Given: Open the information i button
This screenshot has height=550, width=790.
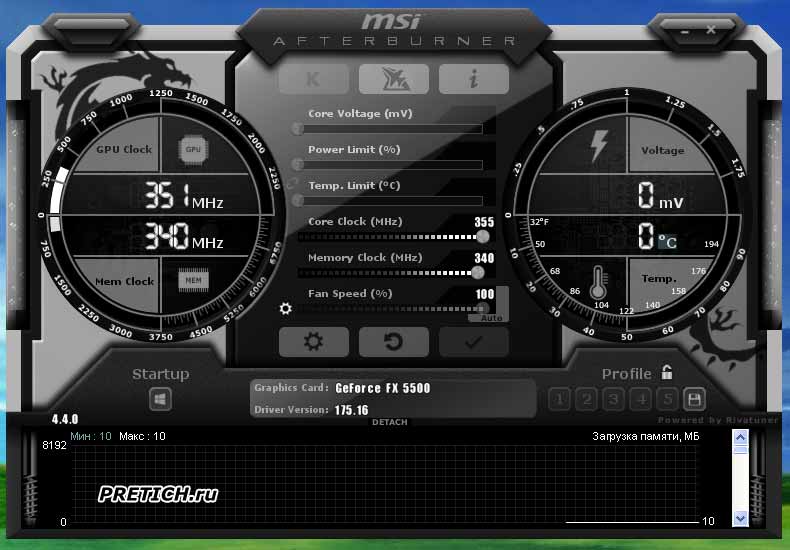Looking at the screenshot, I should click(474, 79).
